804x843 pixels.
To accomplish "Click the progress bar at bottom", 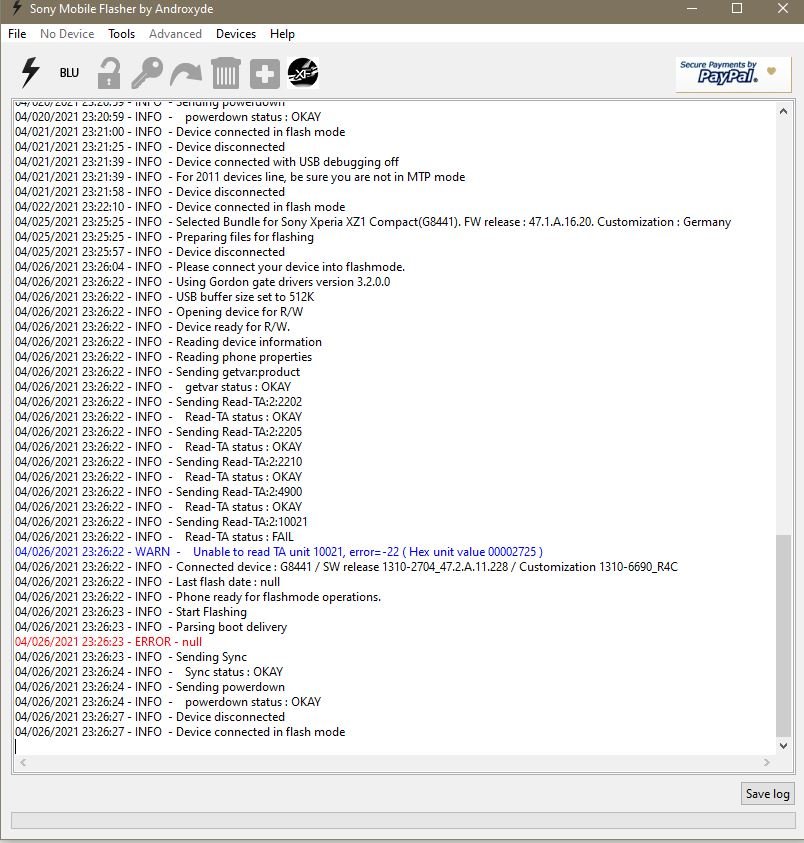I will pyautogui.click(x=403, y=820).
